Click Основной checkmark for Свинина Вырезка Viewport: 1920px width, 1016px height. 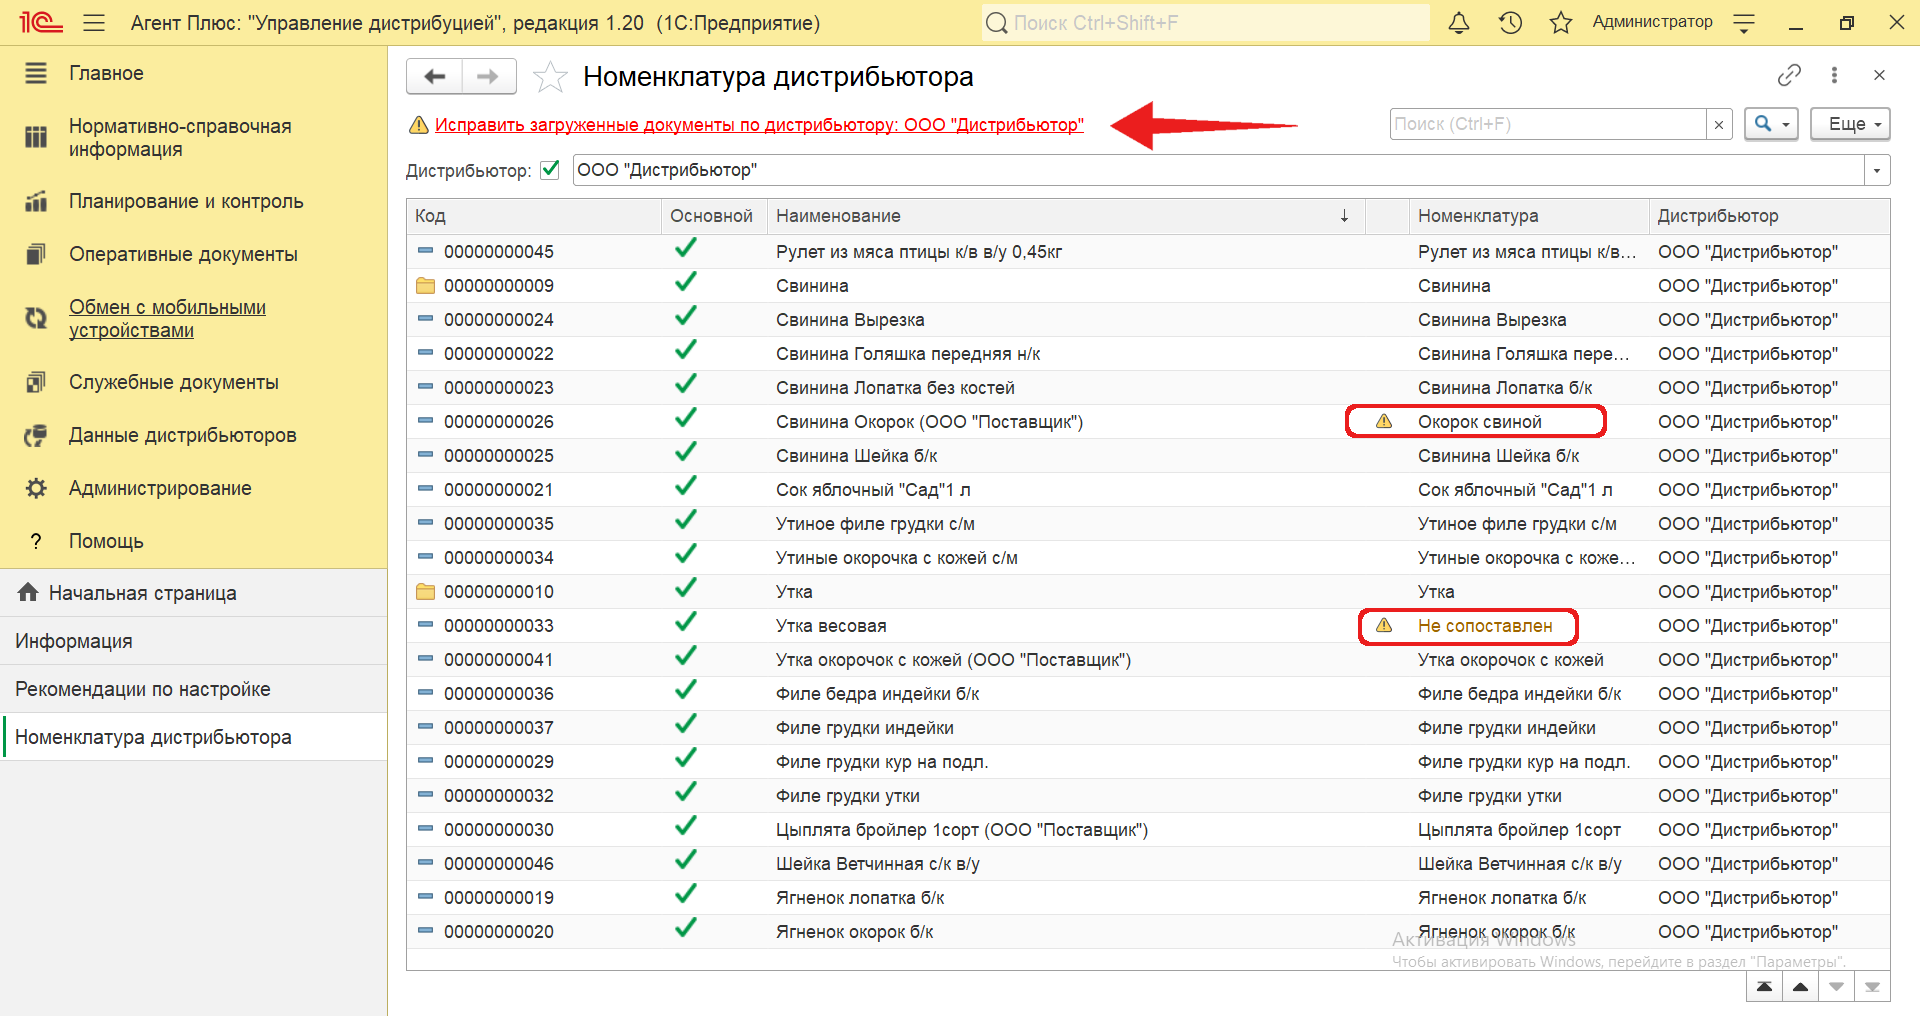[x=685, y=317]
